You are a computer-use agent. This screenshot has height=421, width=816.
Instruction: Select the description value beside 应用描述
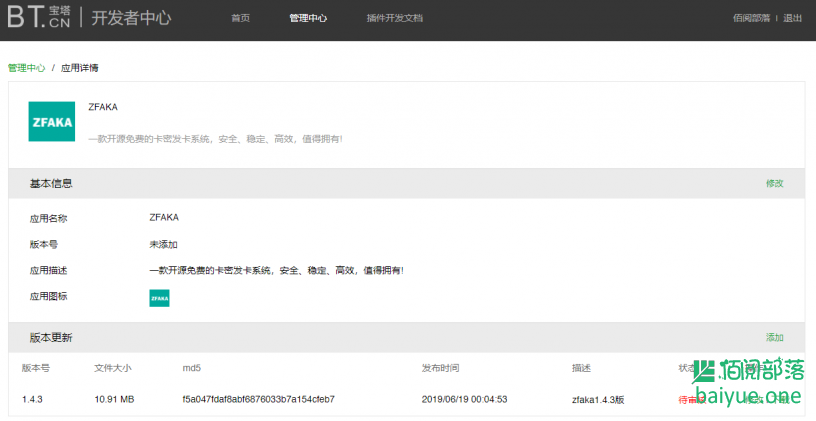(276, 271)
